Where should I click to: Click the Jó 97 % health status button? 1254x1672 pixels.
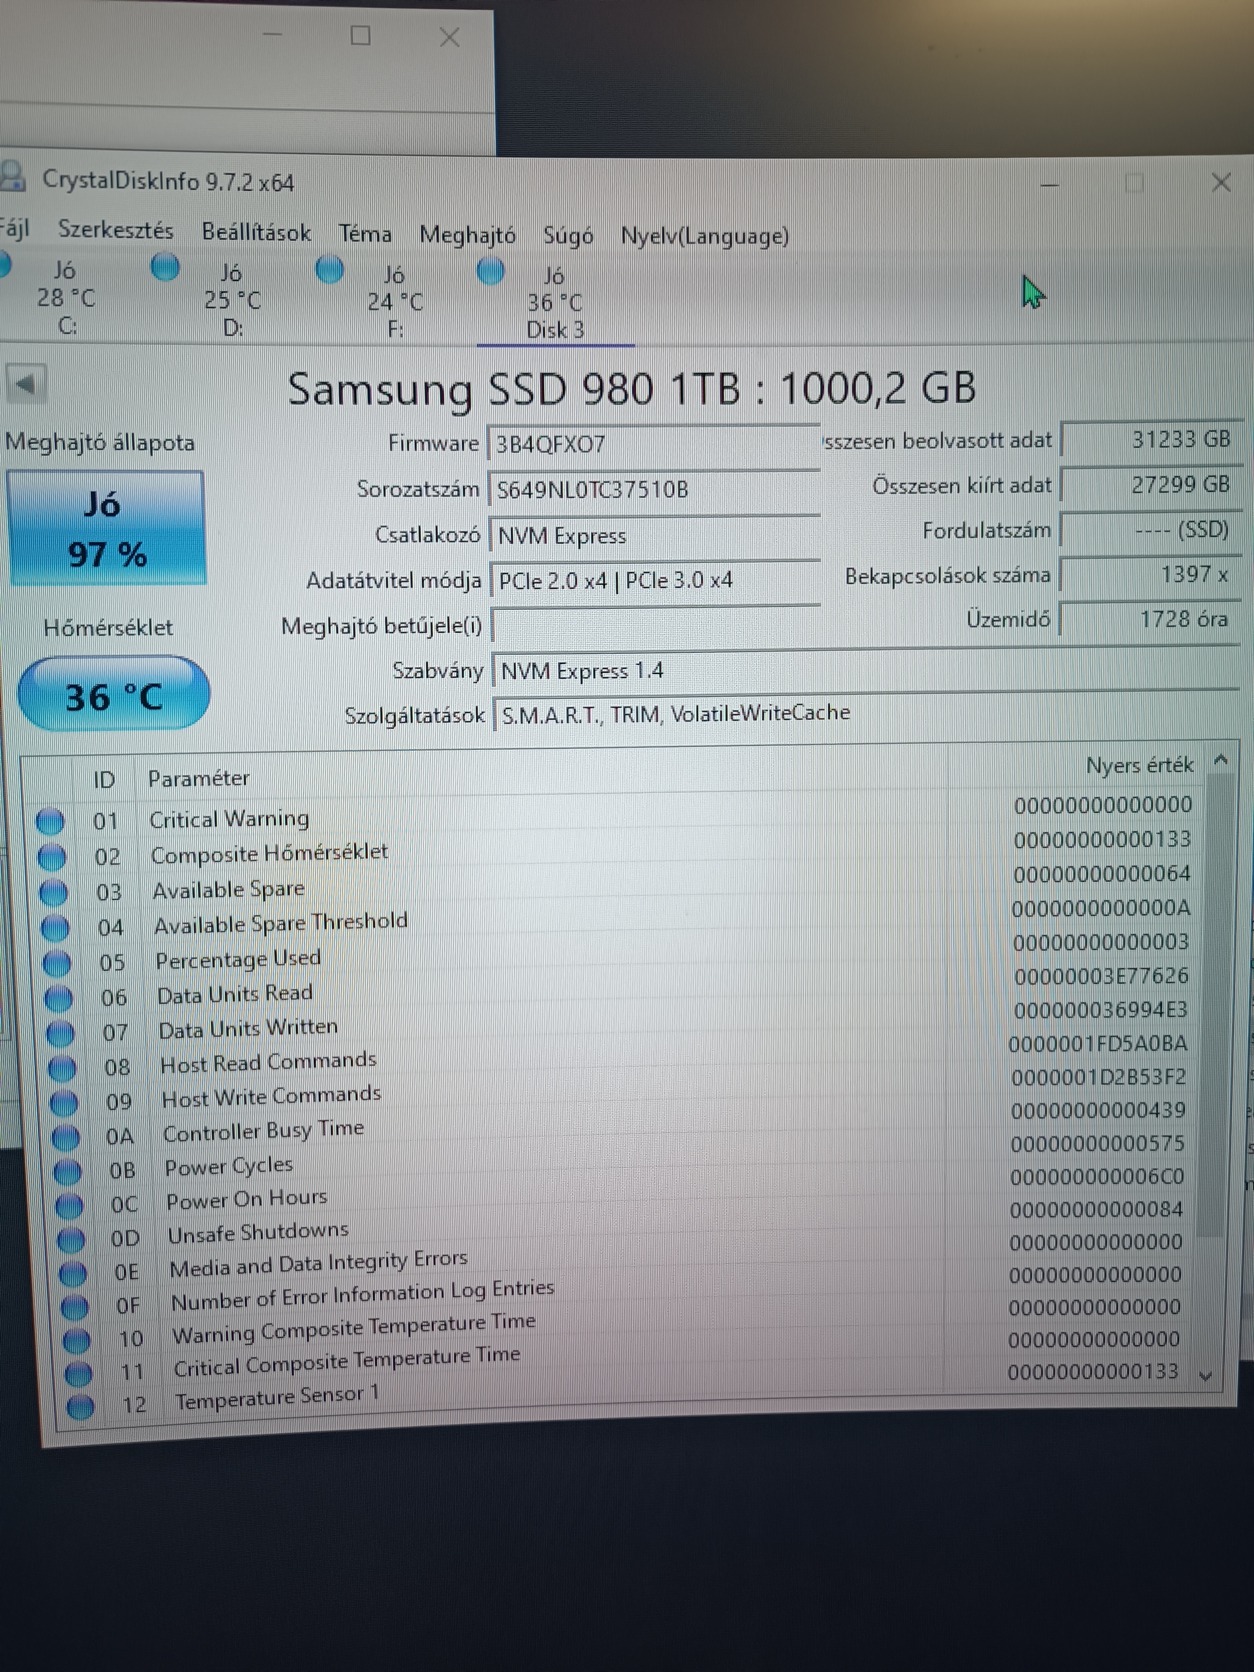tap(106, 528)
